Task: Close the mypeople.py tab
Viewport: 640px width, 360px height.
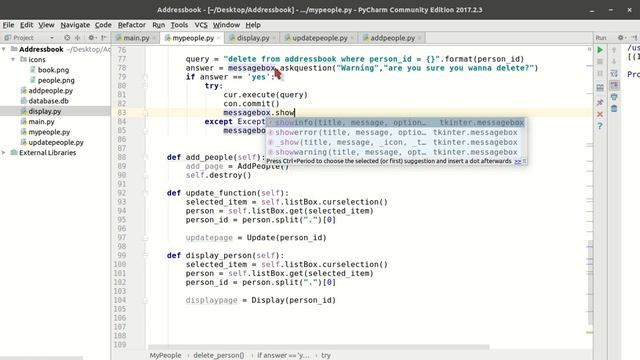Action: [x=219, y=38]
